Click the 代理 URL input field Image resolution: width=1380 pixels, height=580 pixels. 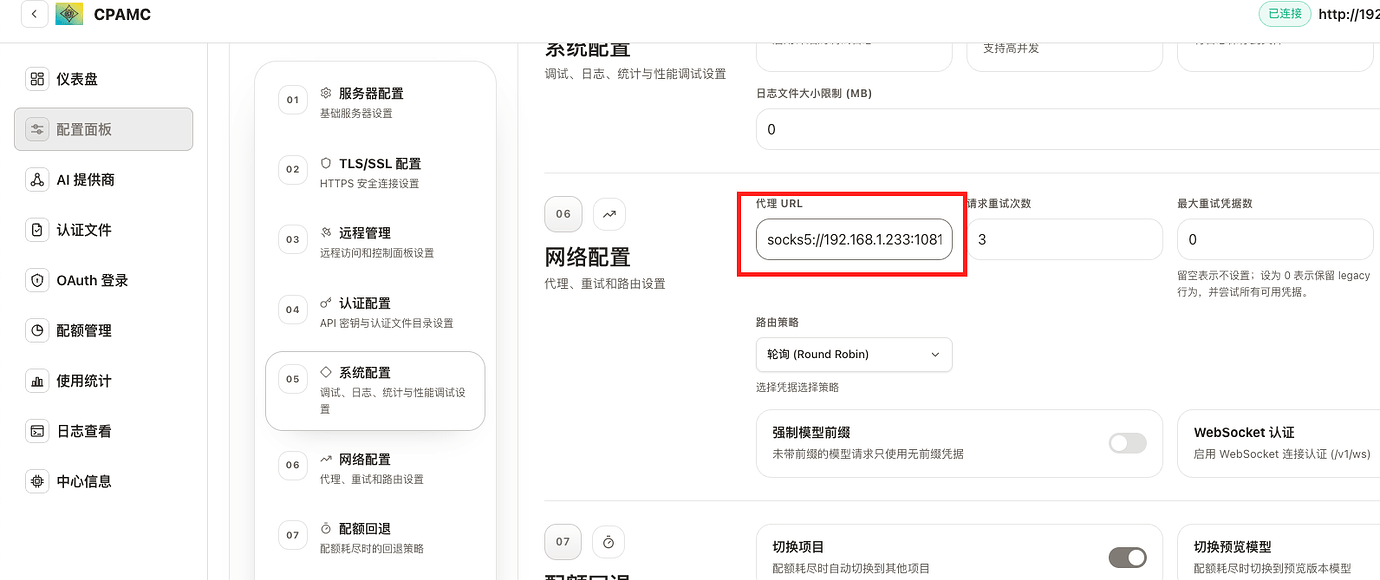[x=854, y=240]
